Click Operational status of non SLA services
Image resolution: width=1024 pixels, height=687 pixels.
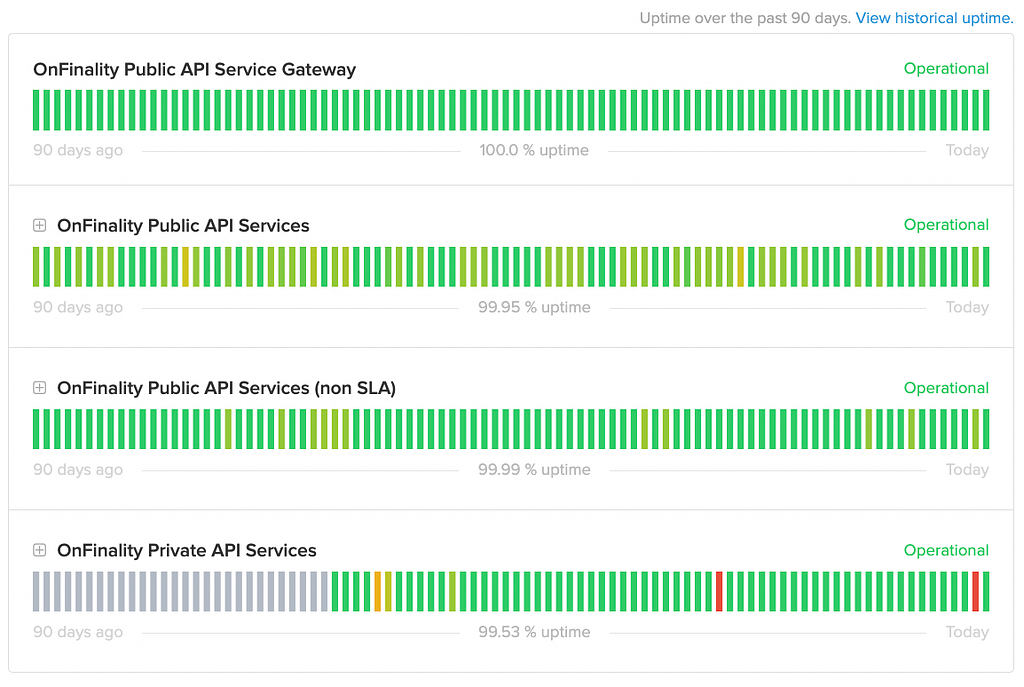pos(946,388)
